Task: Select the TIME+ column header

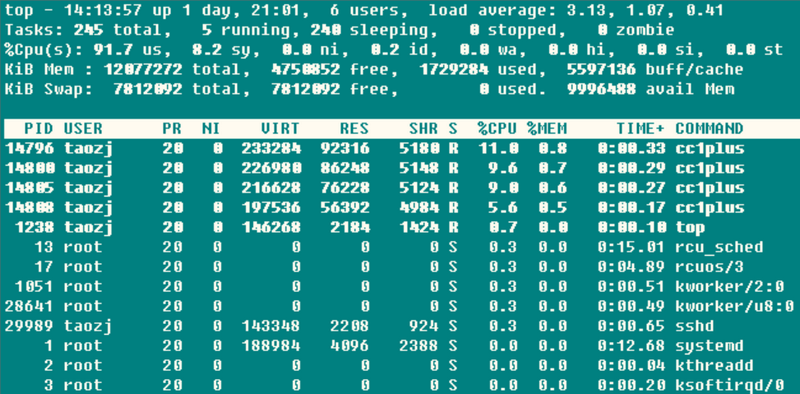Action: [640, 128]
